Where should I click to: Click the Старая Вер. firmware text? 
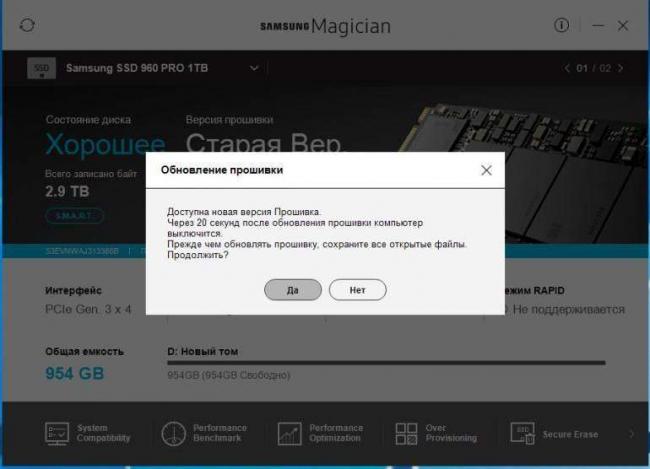tap(264, 142)
